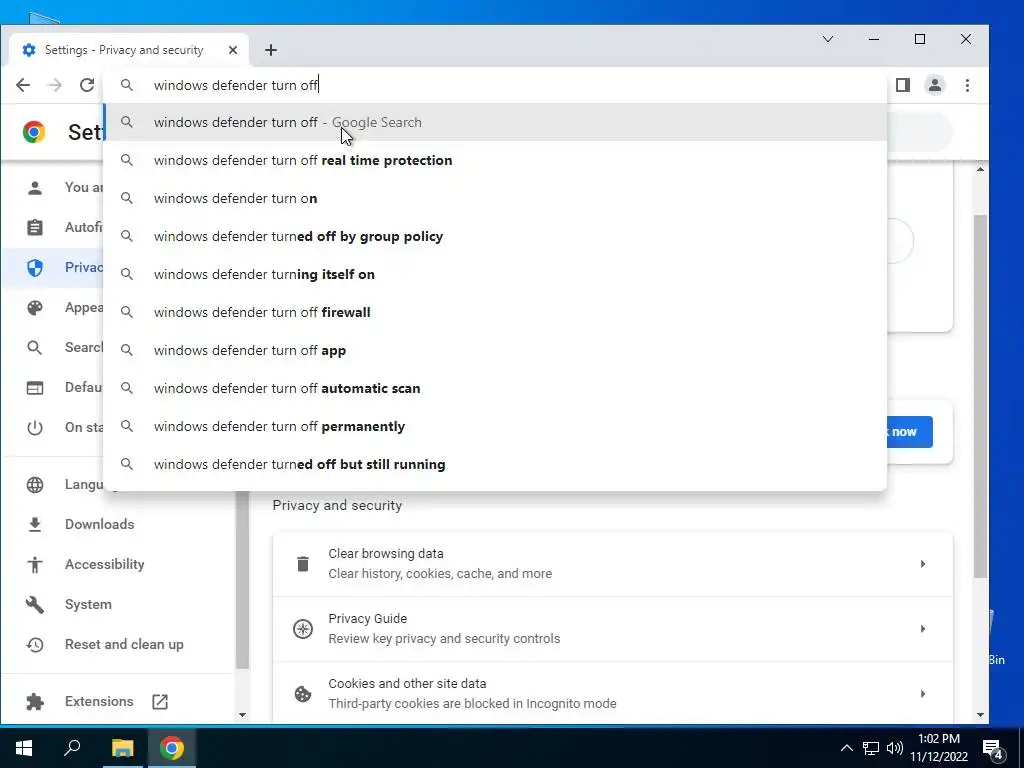1024x768 pixels.
Task: Open the Downloads settings section
Action: click(99, 524)
